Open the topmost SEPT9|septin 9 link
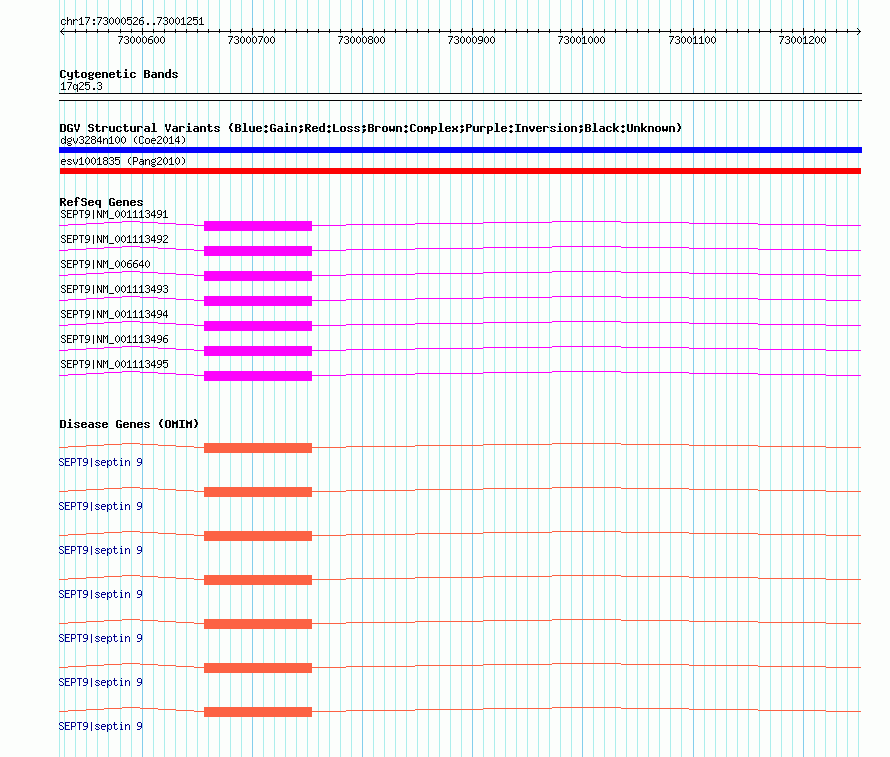The image size is (890, 757). 100,462
